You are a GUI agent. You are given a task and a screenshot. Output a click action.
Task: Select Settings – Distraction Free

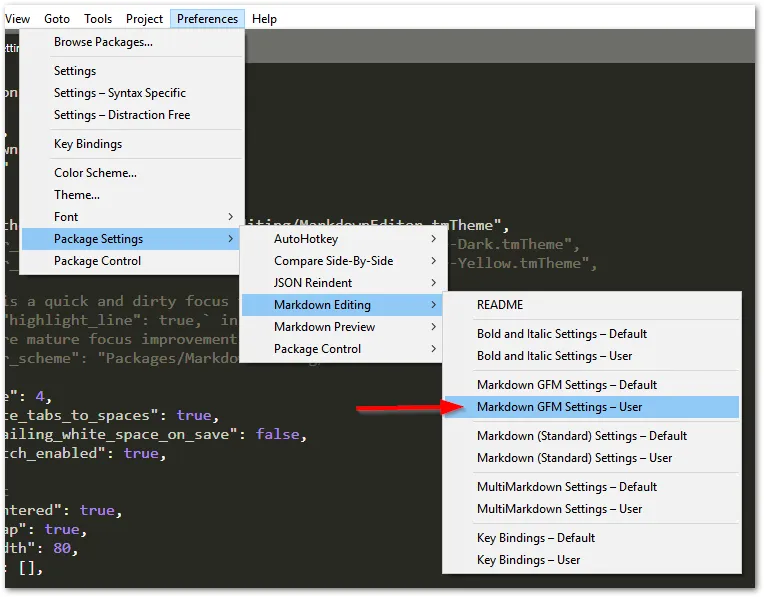132,115
